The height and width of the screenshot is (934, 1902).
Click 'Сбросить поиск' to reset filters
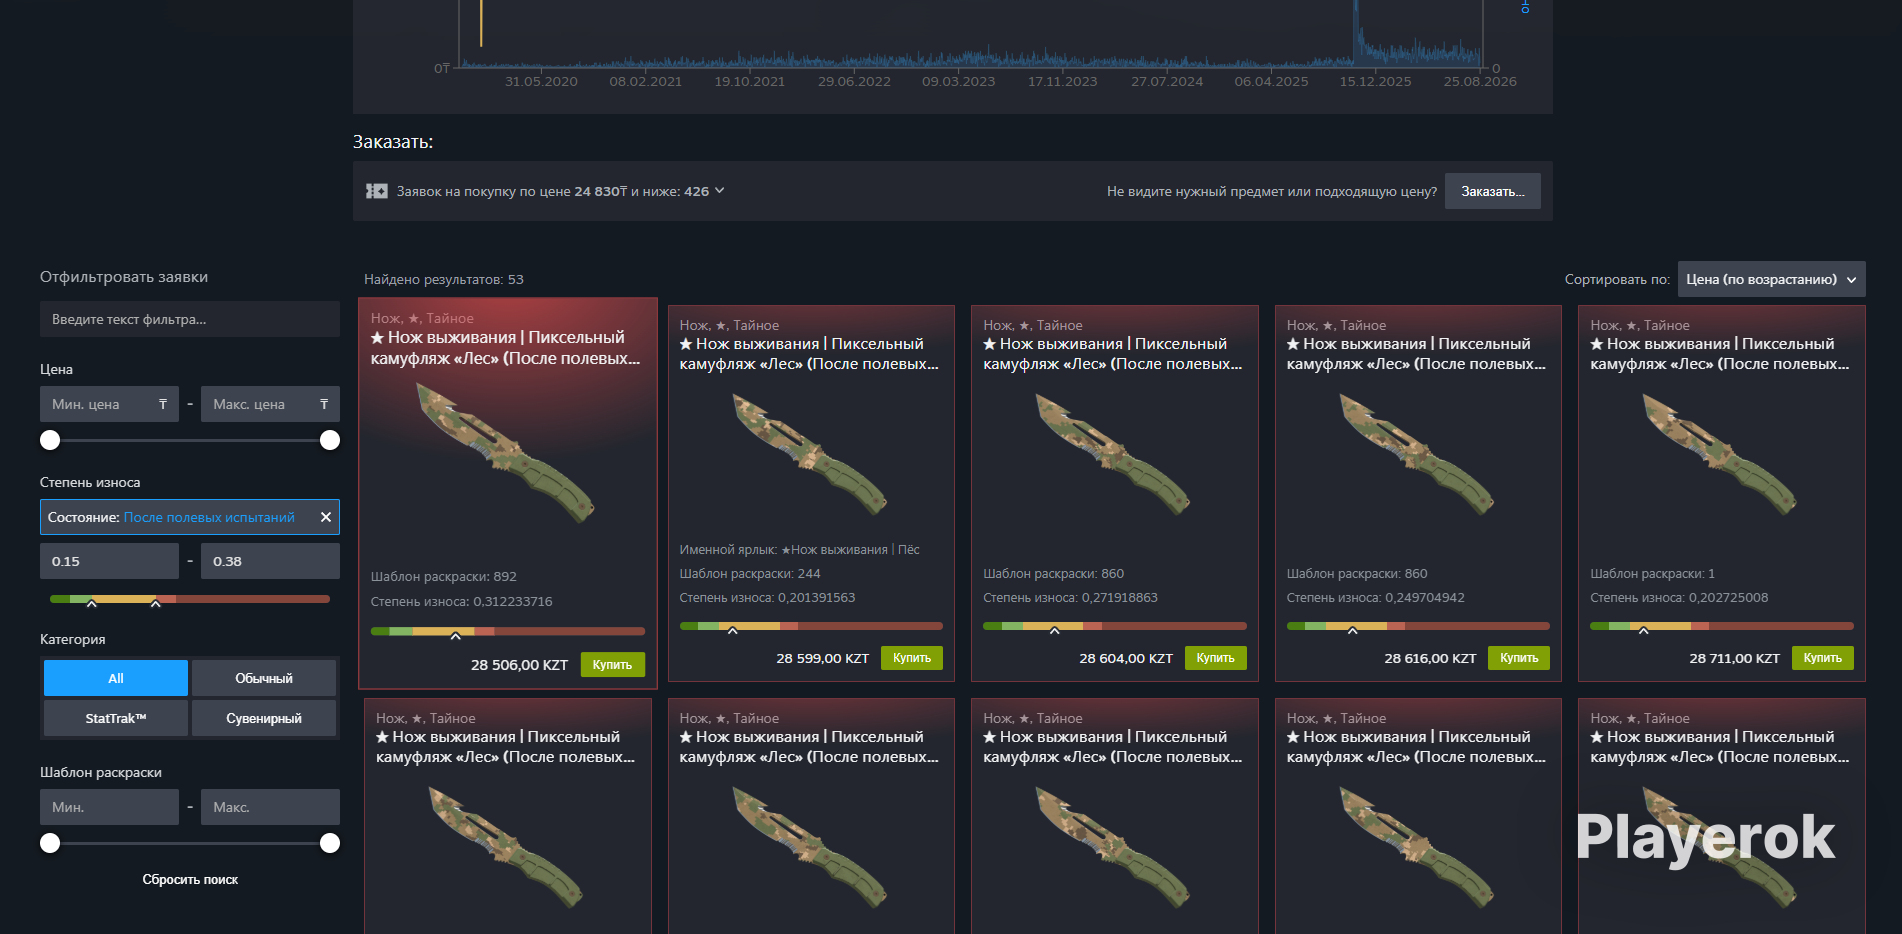click(190, 880)
